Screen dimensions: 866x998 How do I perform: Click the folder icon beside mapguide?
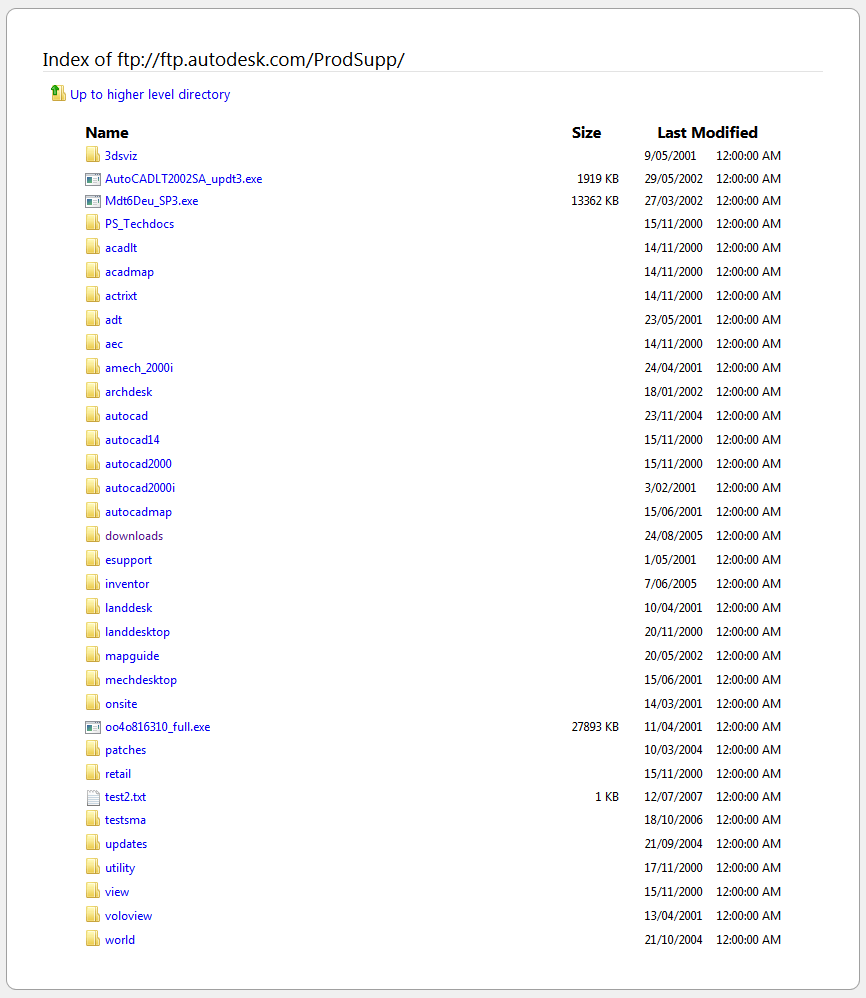pos(93,655)
